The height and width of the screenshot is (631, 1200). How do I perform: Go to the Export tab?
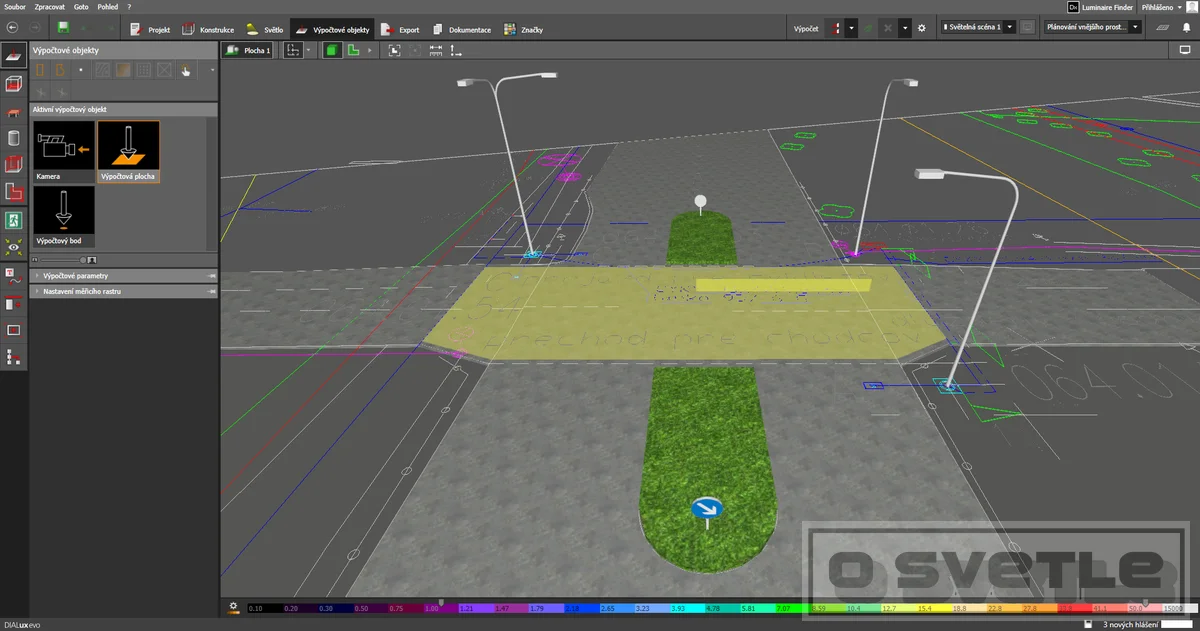click(400, 29)
